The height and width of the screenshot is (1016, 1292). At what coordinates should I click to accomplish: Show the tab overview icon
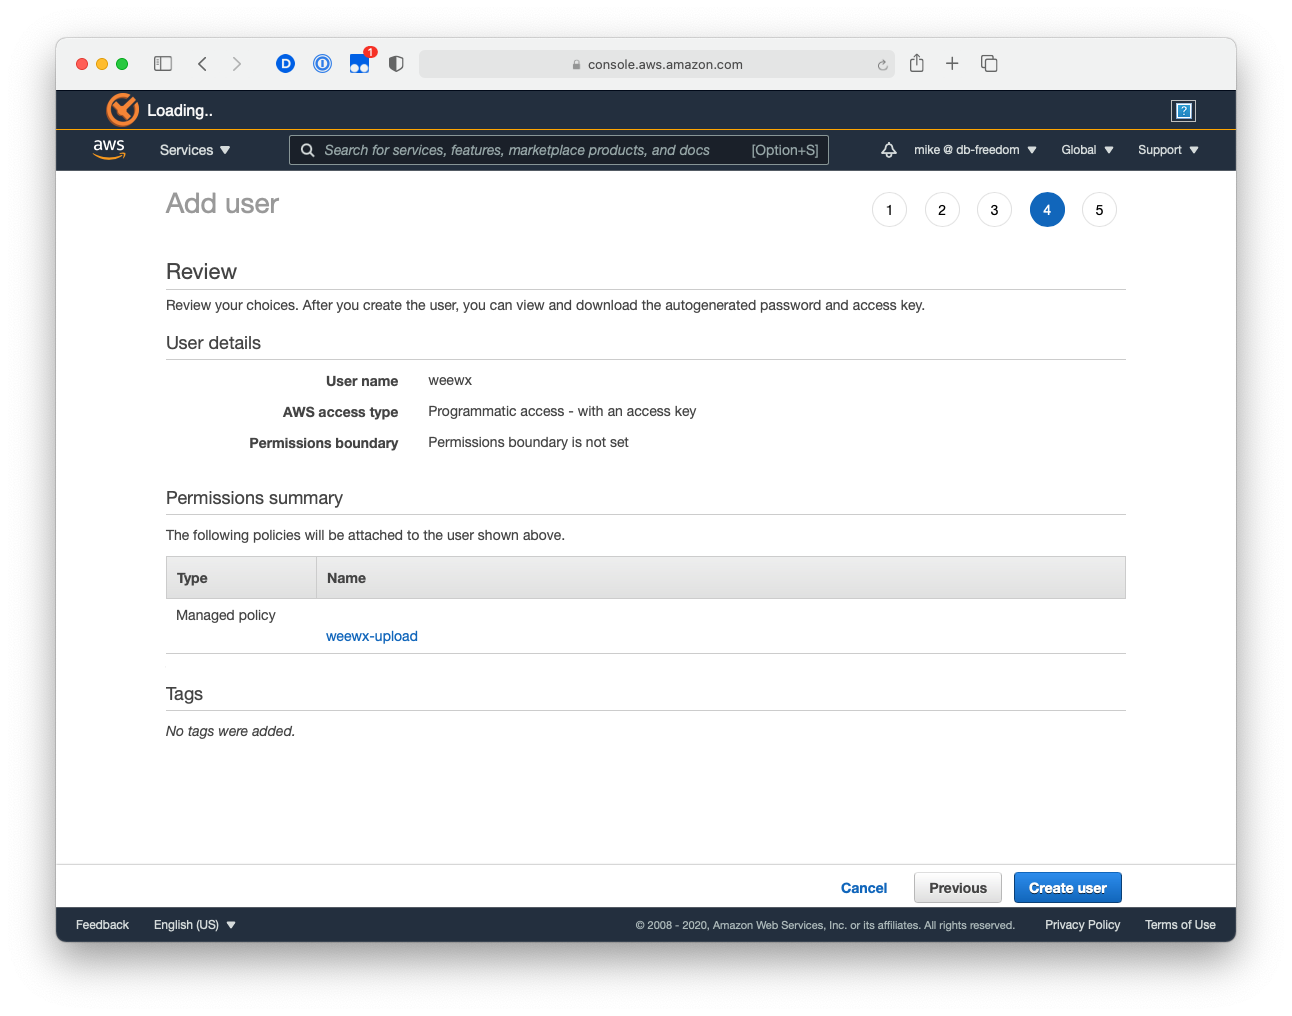tap(989, 64)
